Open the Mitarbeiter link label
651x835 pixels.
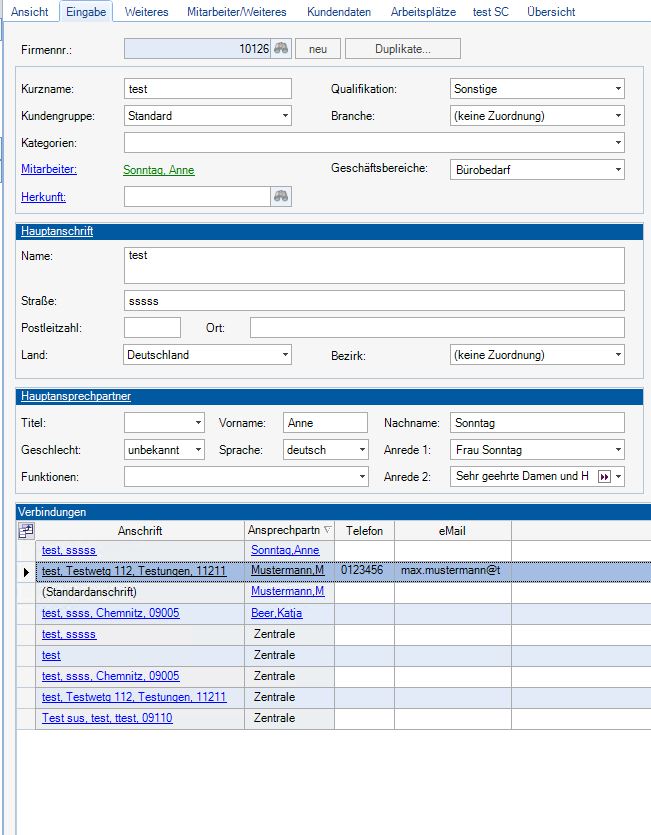point(49,170)
